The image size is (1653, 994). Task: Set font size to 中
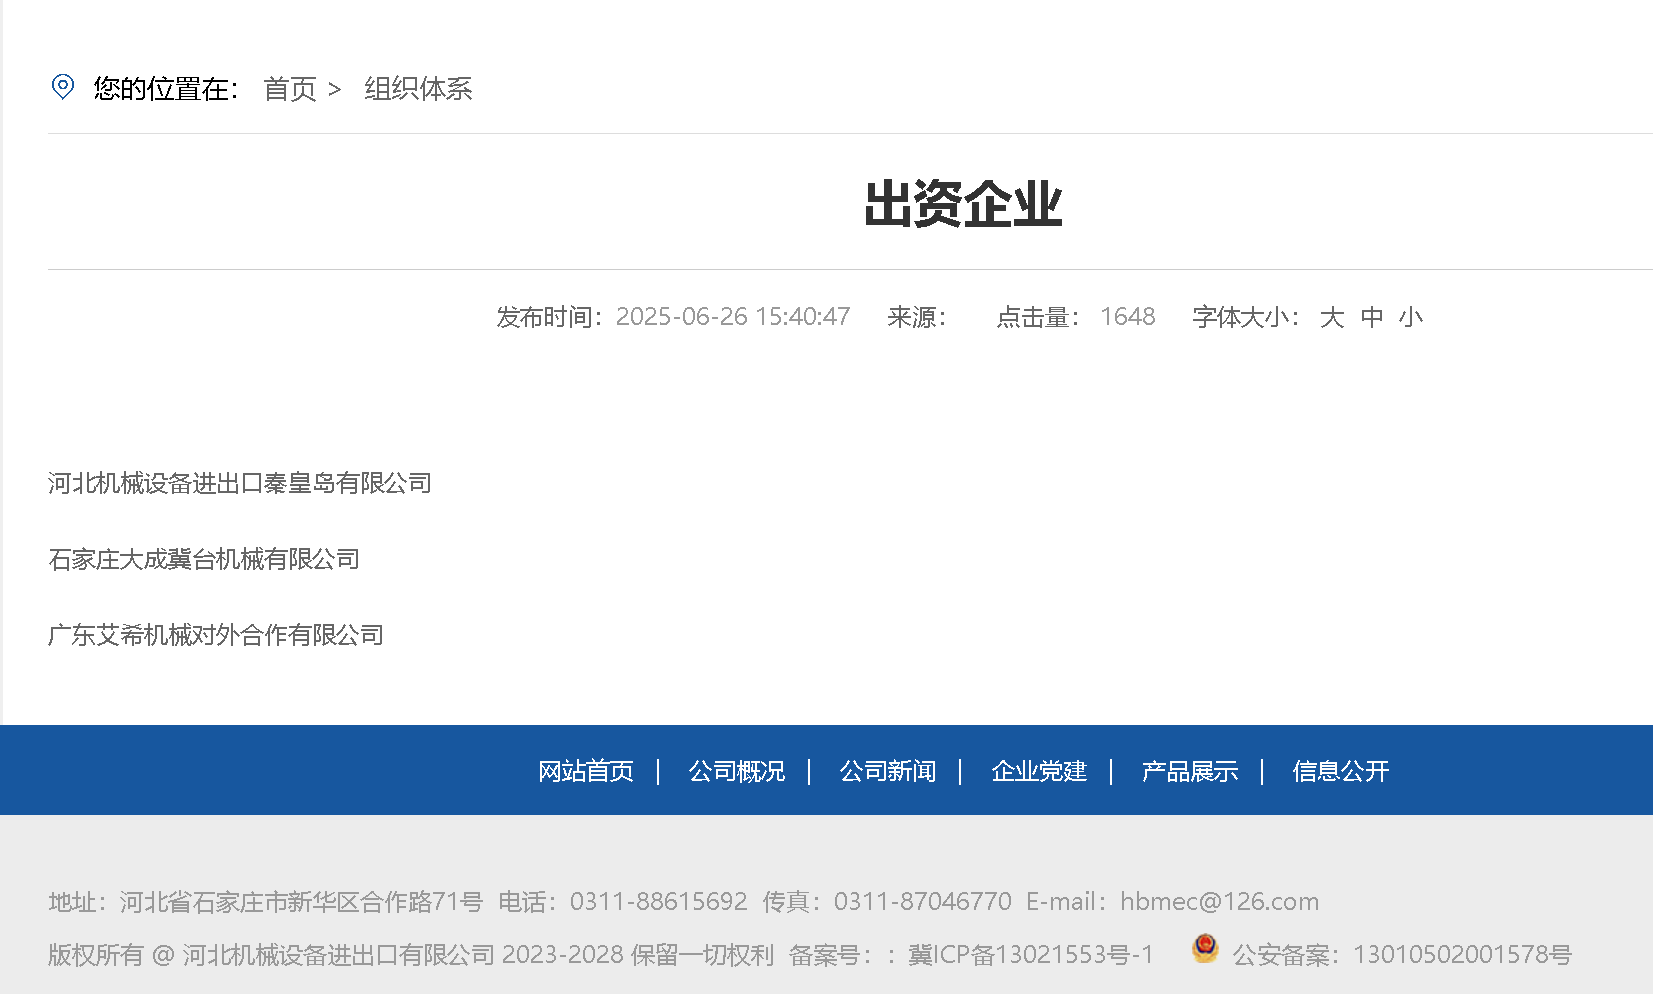[1371, 317]
